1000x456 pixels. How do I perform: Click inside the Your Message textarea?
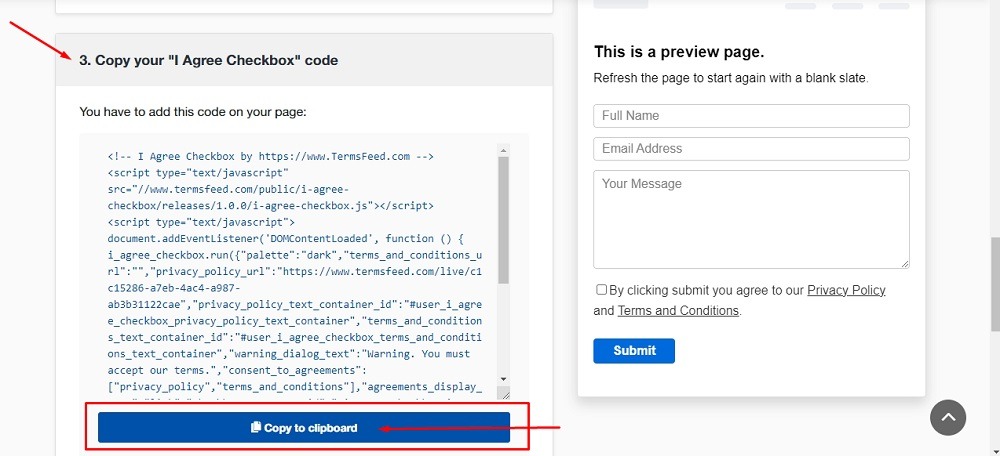(751, 219)
